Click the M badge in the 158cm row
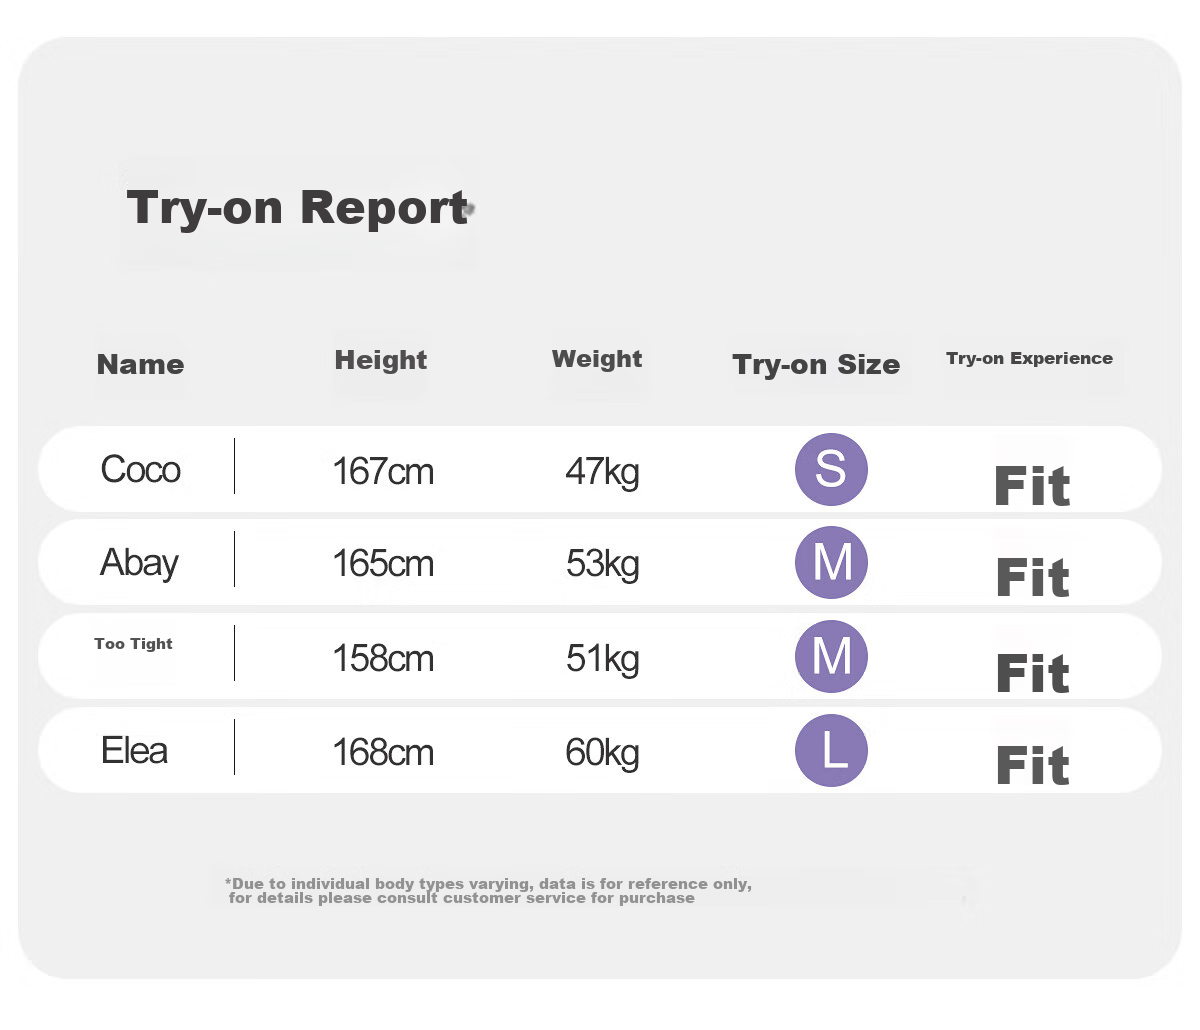The image size is (1200, 1030). [x=831, y=656]
